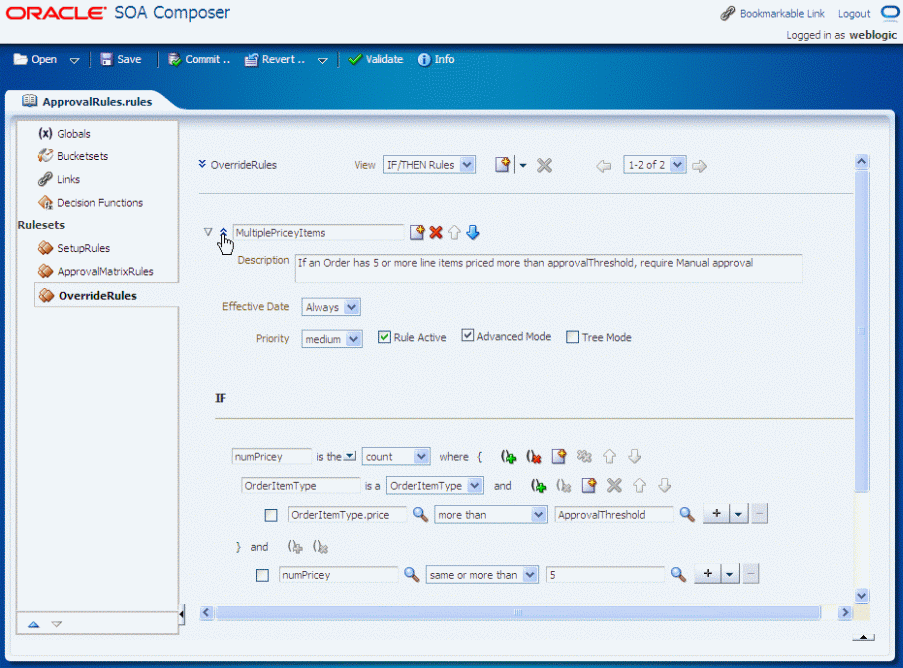
Task: Collapse the MultiplePriceyItems rule triangle
Action: tap(208, 232)
